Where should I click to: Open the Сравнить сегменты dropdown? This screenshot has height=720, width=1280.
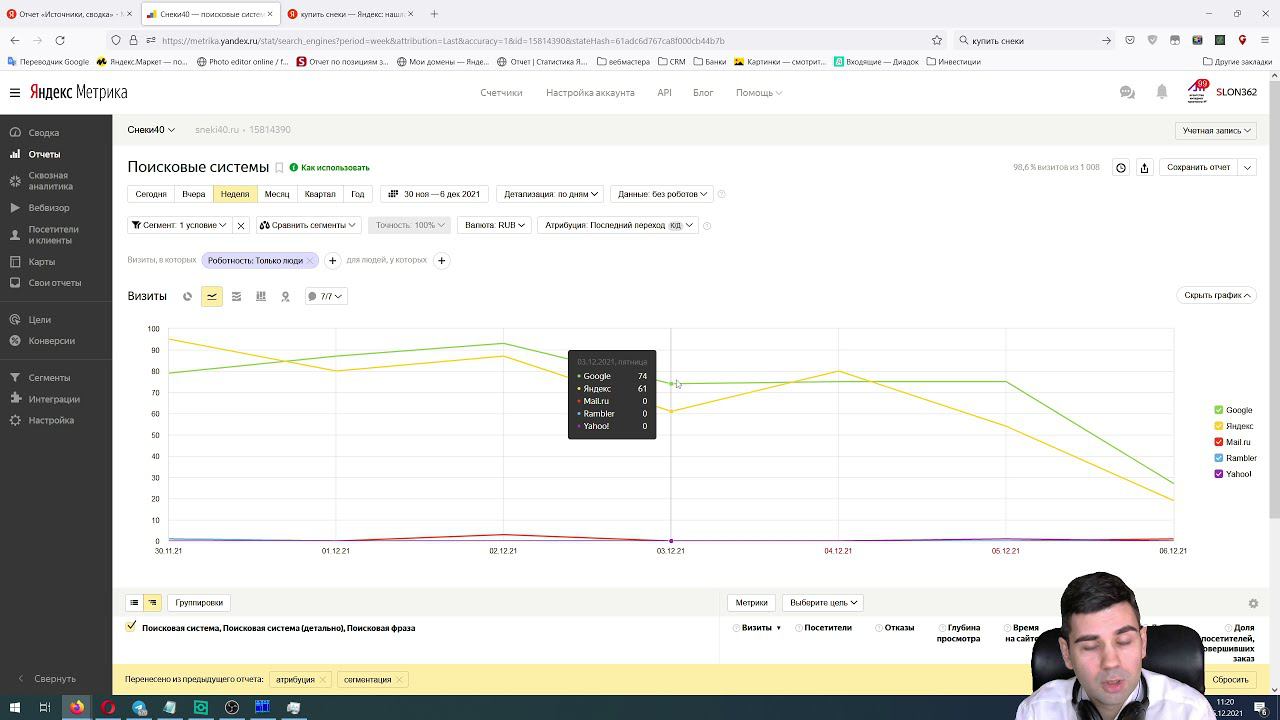pos(308,225)
